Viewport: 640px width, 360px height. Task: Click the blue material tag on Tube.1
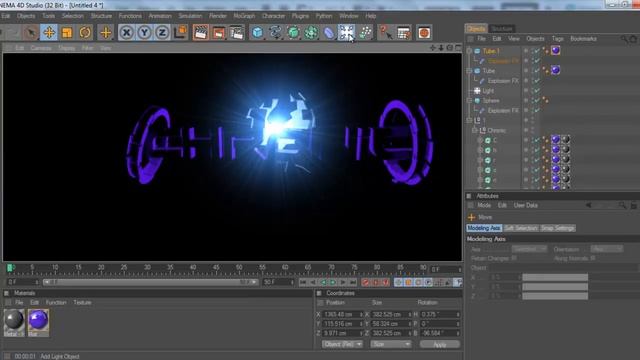[556, 51]
